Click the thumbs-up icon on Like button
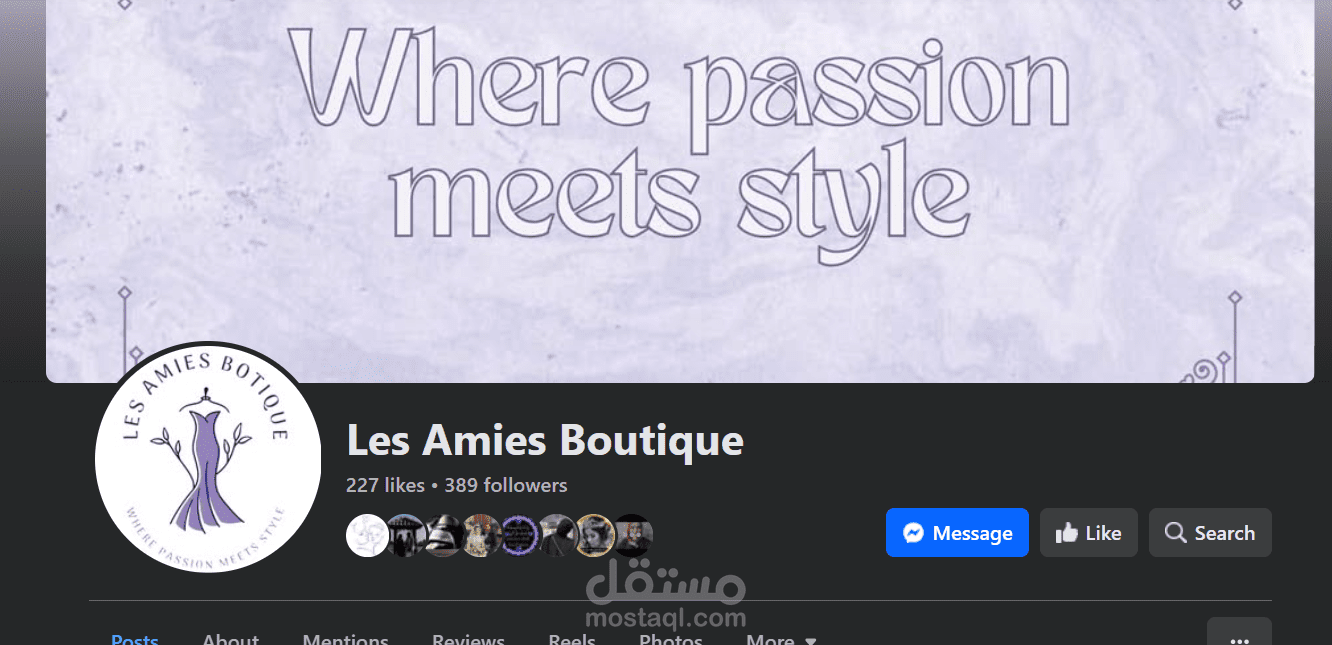This screenshot has width=1332, height=645. (x=1066, y=533)
